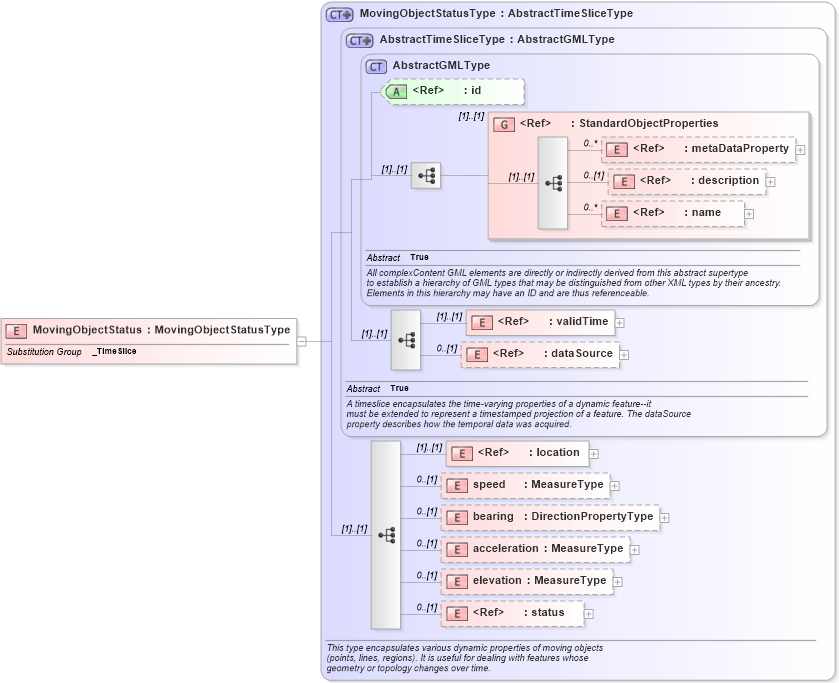Select the CT icon of AbstractGMLType
Screen dimensions: 839x683
(x=375, y=65)
